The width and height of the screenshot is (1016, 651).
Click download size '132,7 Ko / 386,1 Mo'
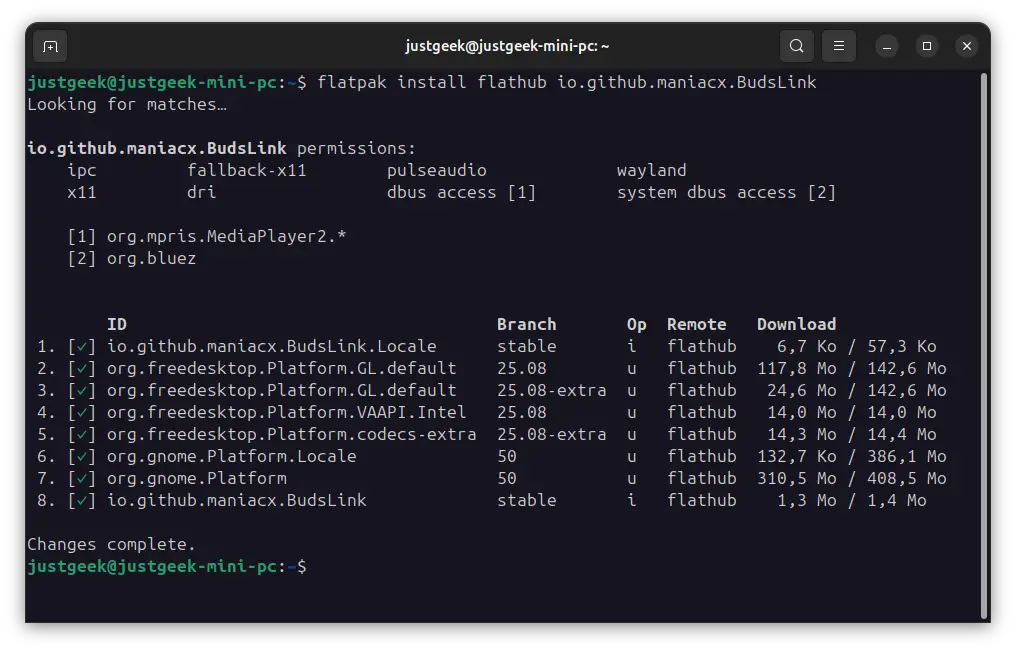tap(852, 457)
